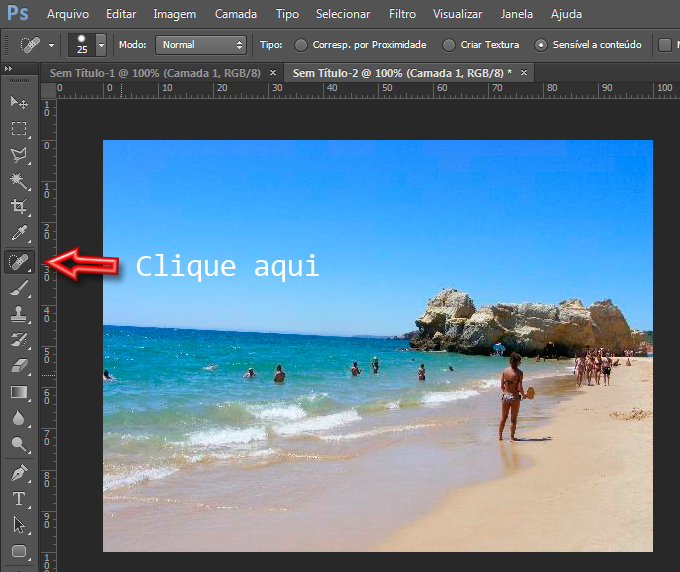Open the Arquivo menu
This screenshot has height=572, width=680.
(68, 14)
